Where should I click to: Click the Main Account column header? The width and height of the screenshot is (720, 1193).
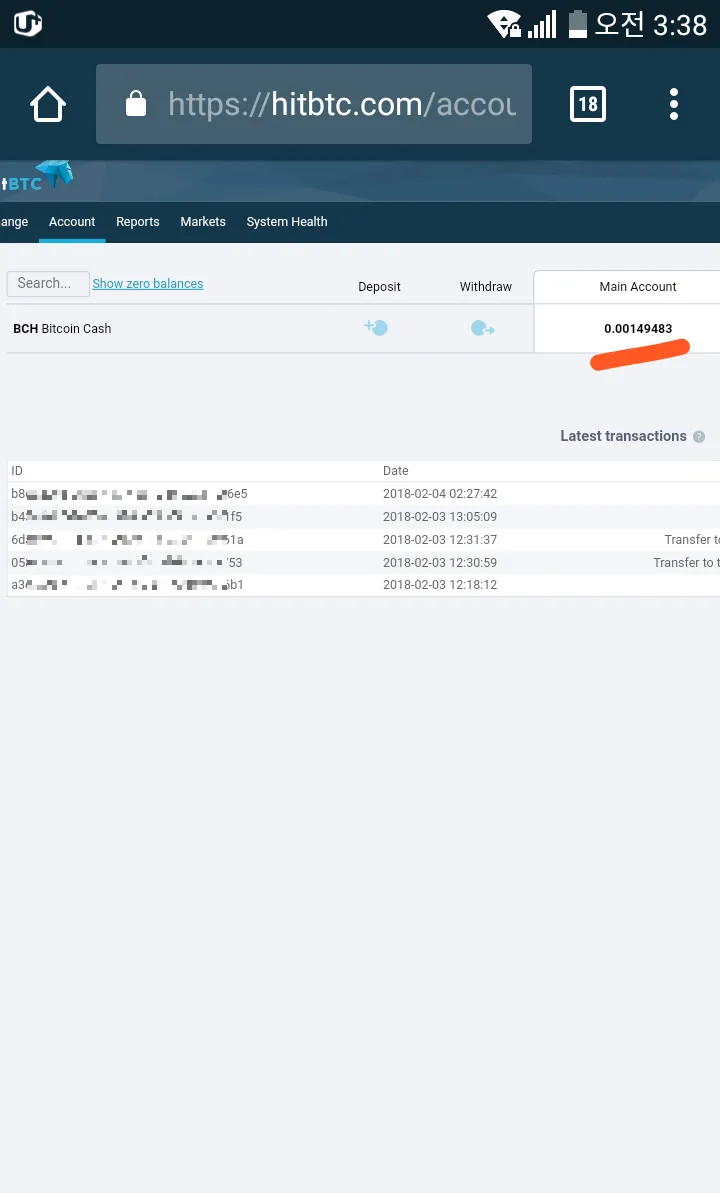click(638, 287)
